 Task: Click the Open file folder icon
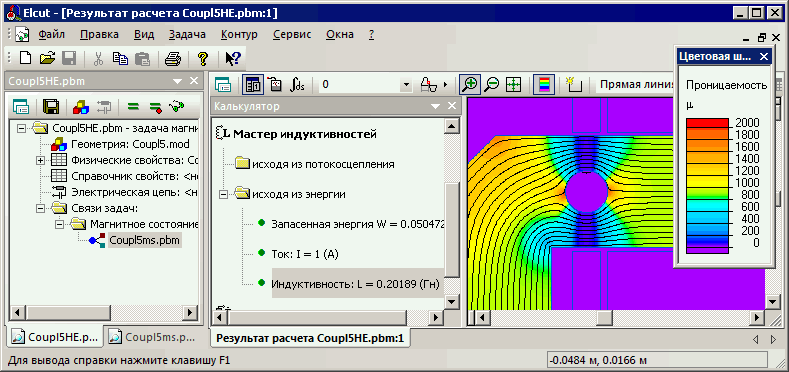(47, 58)
